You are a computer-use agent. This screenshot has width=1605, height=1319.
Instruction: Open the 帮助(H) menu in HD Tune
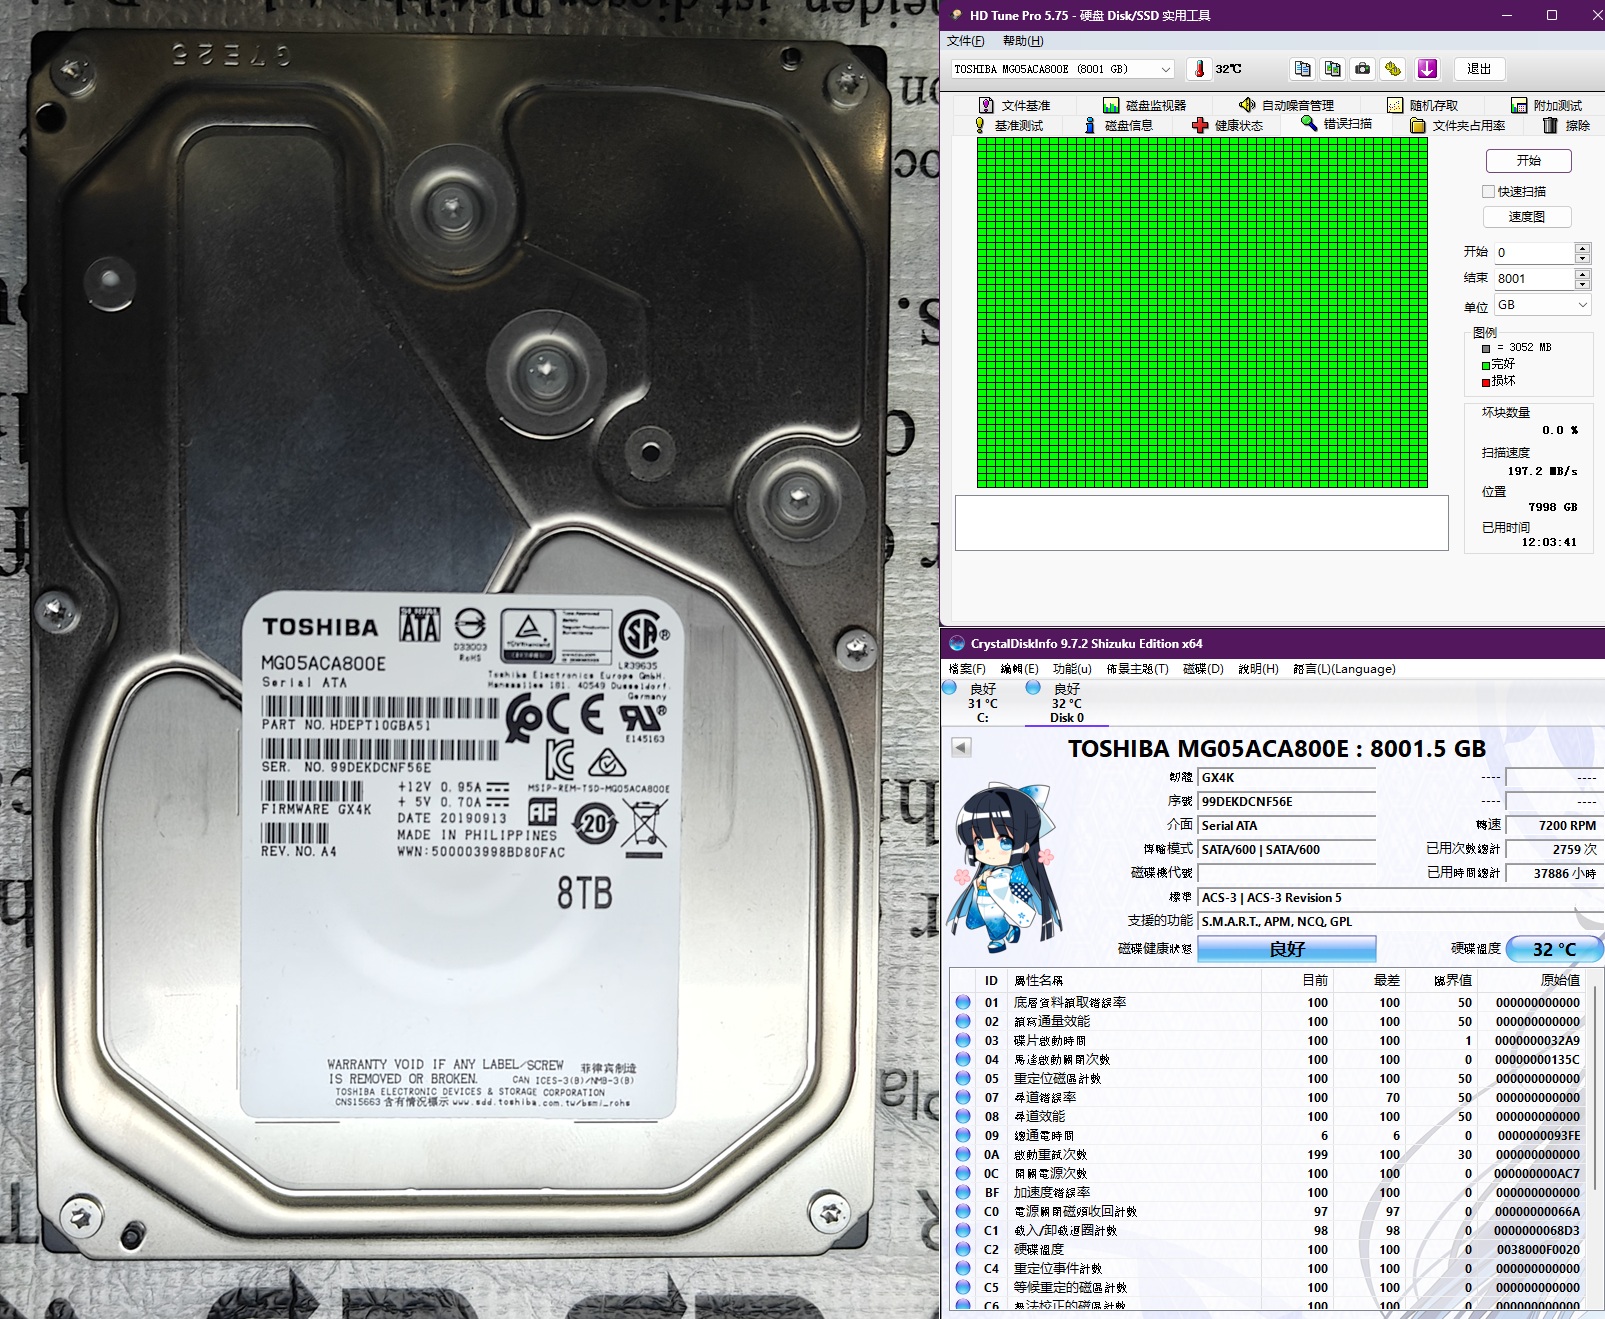pyautogui.click(x=1022, y=41)
